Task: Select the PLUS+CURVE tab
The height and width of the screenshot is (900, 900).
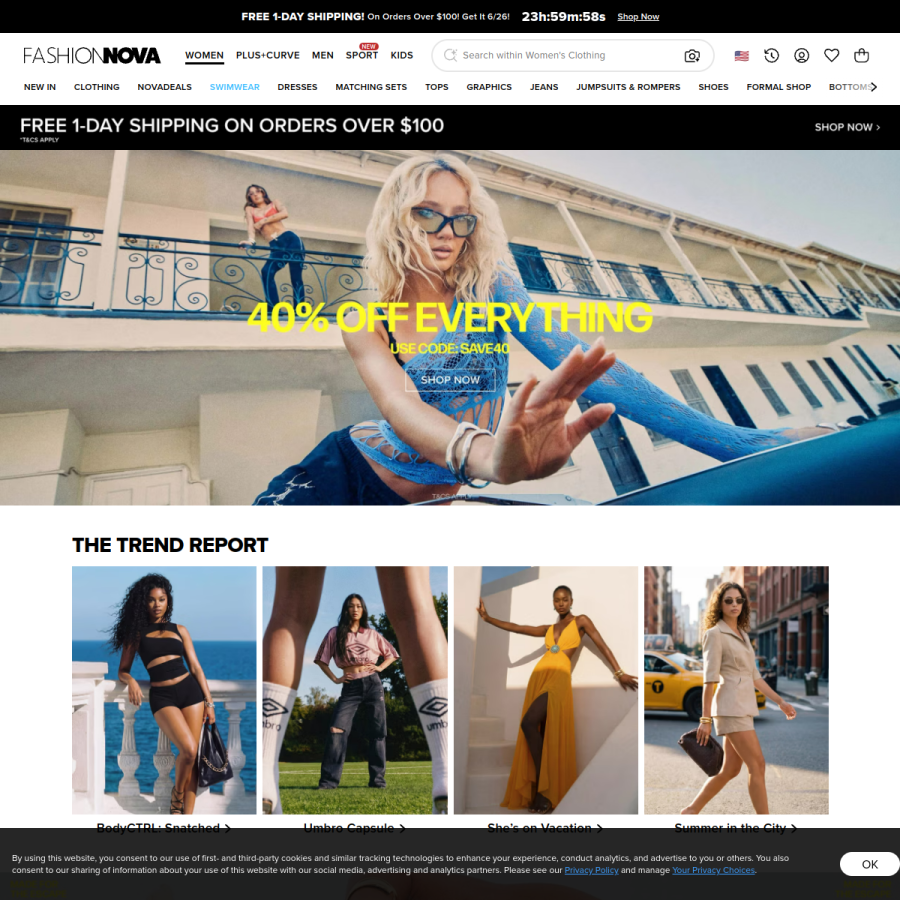Action: point(267,56)
